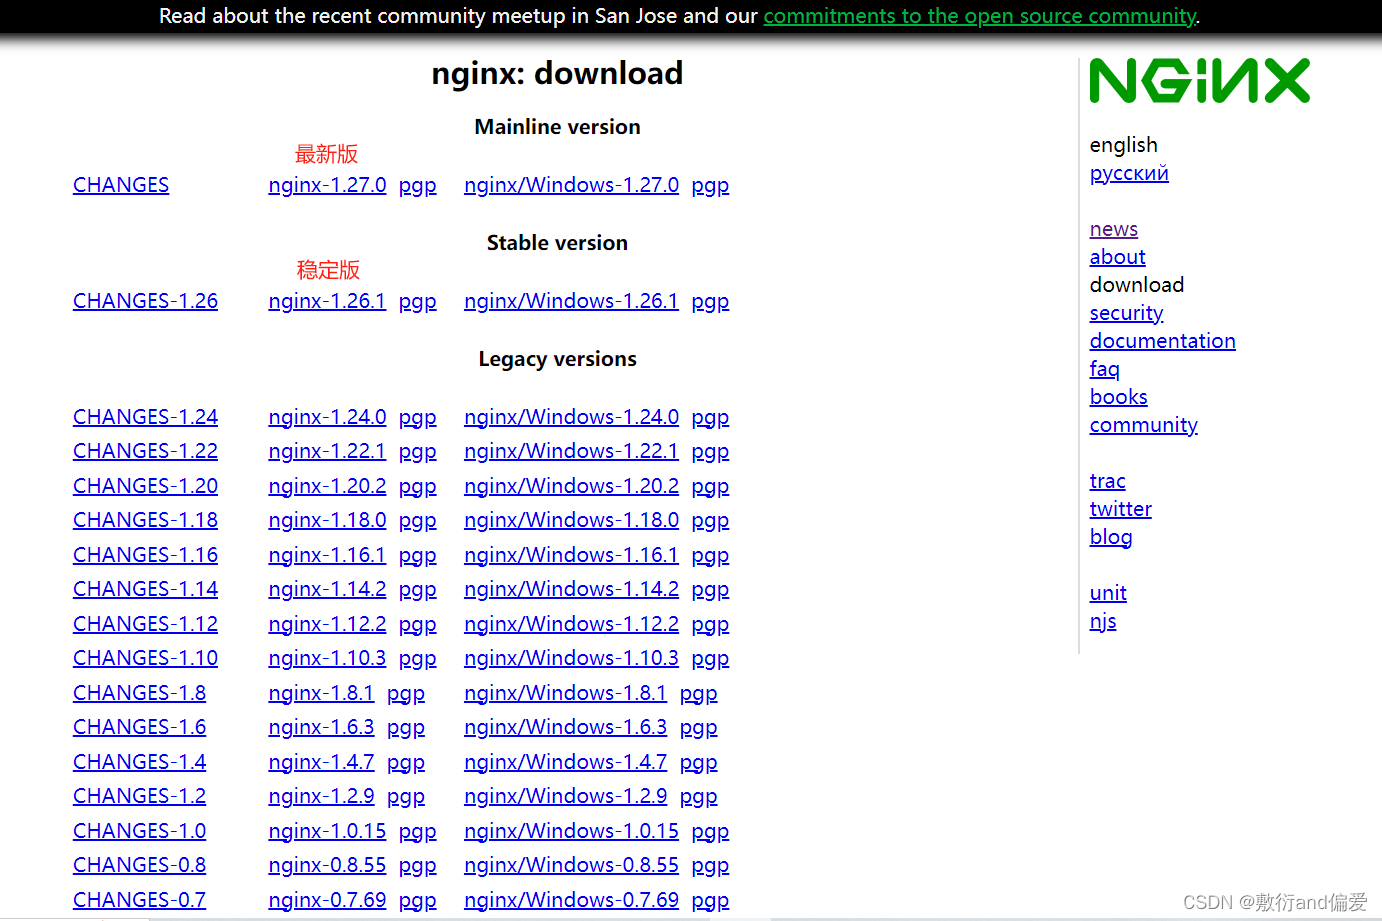Open CHANGES-1.10 changelog
1382x921 pixels.
pos(145,658)
